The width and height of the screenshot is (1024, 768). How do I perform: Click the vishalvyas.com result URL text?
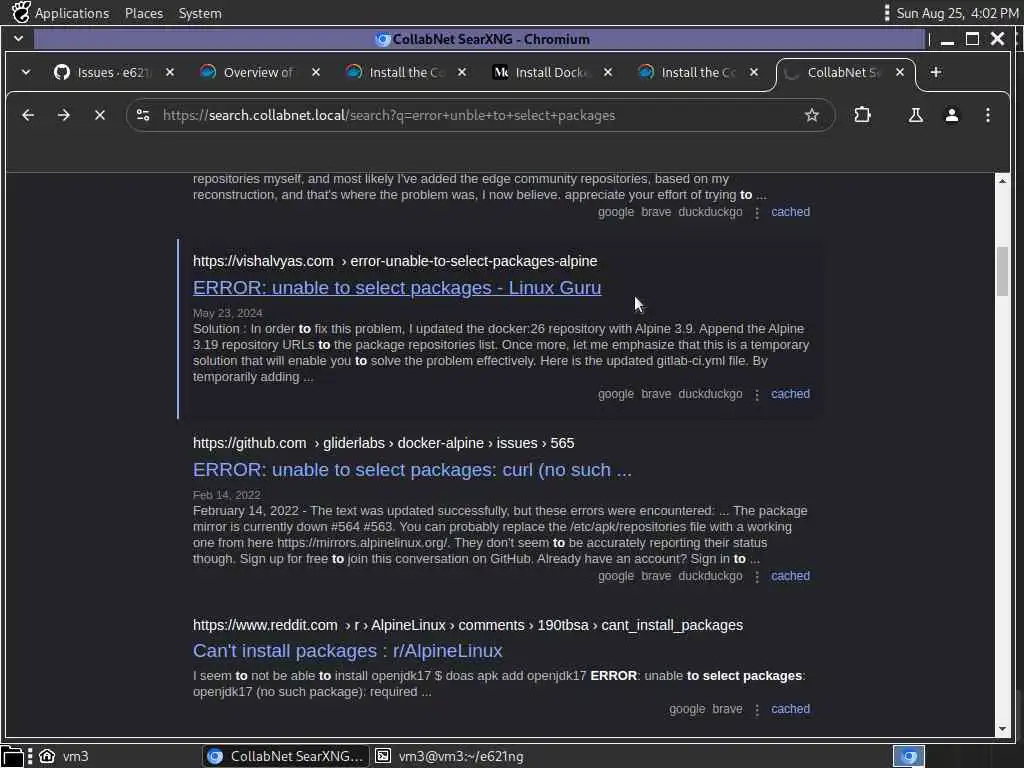tap(394, 261)
